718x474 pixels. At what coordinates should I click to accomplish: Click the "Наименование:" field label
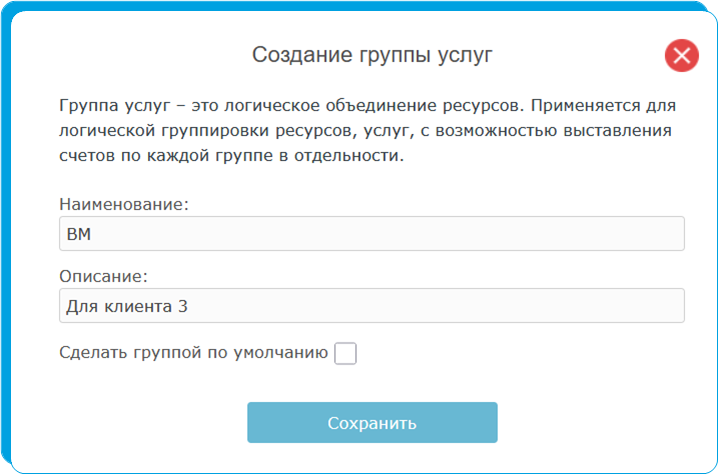click(124, 204)
